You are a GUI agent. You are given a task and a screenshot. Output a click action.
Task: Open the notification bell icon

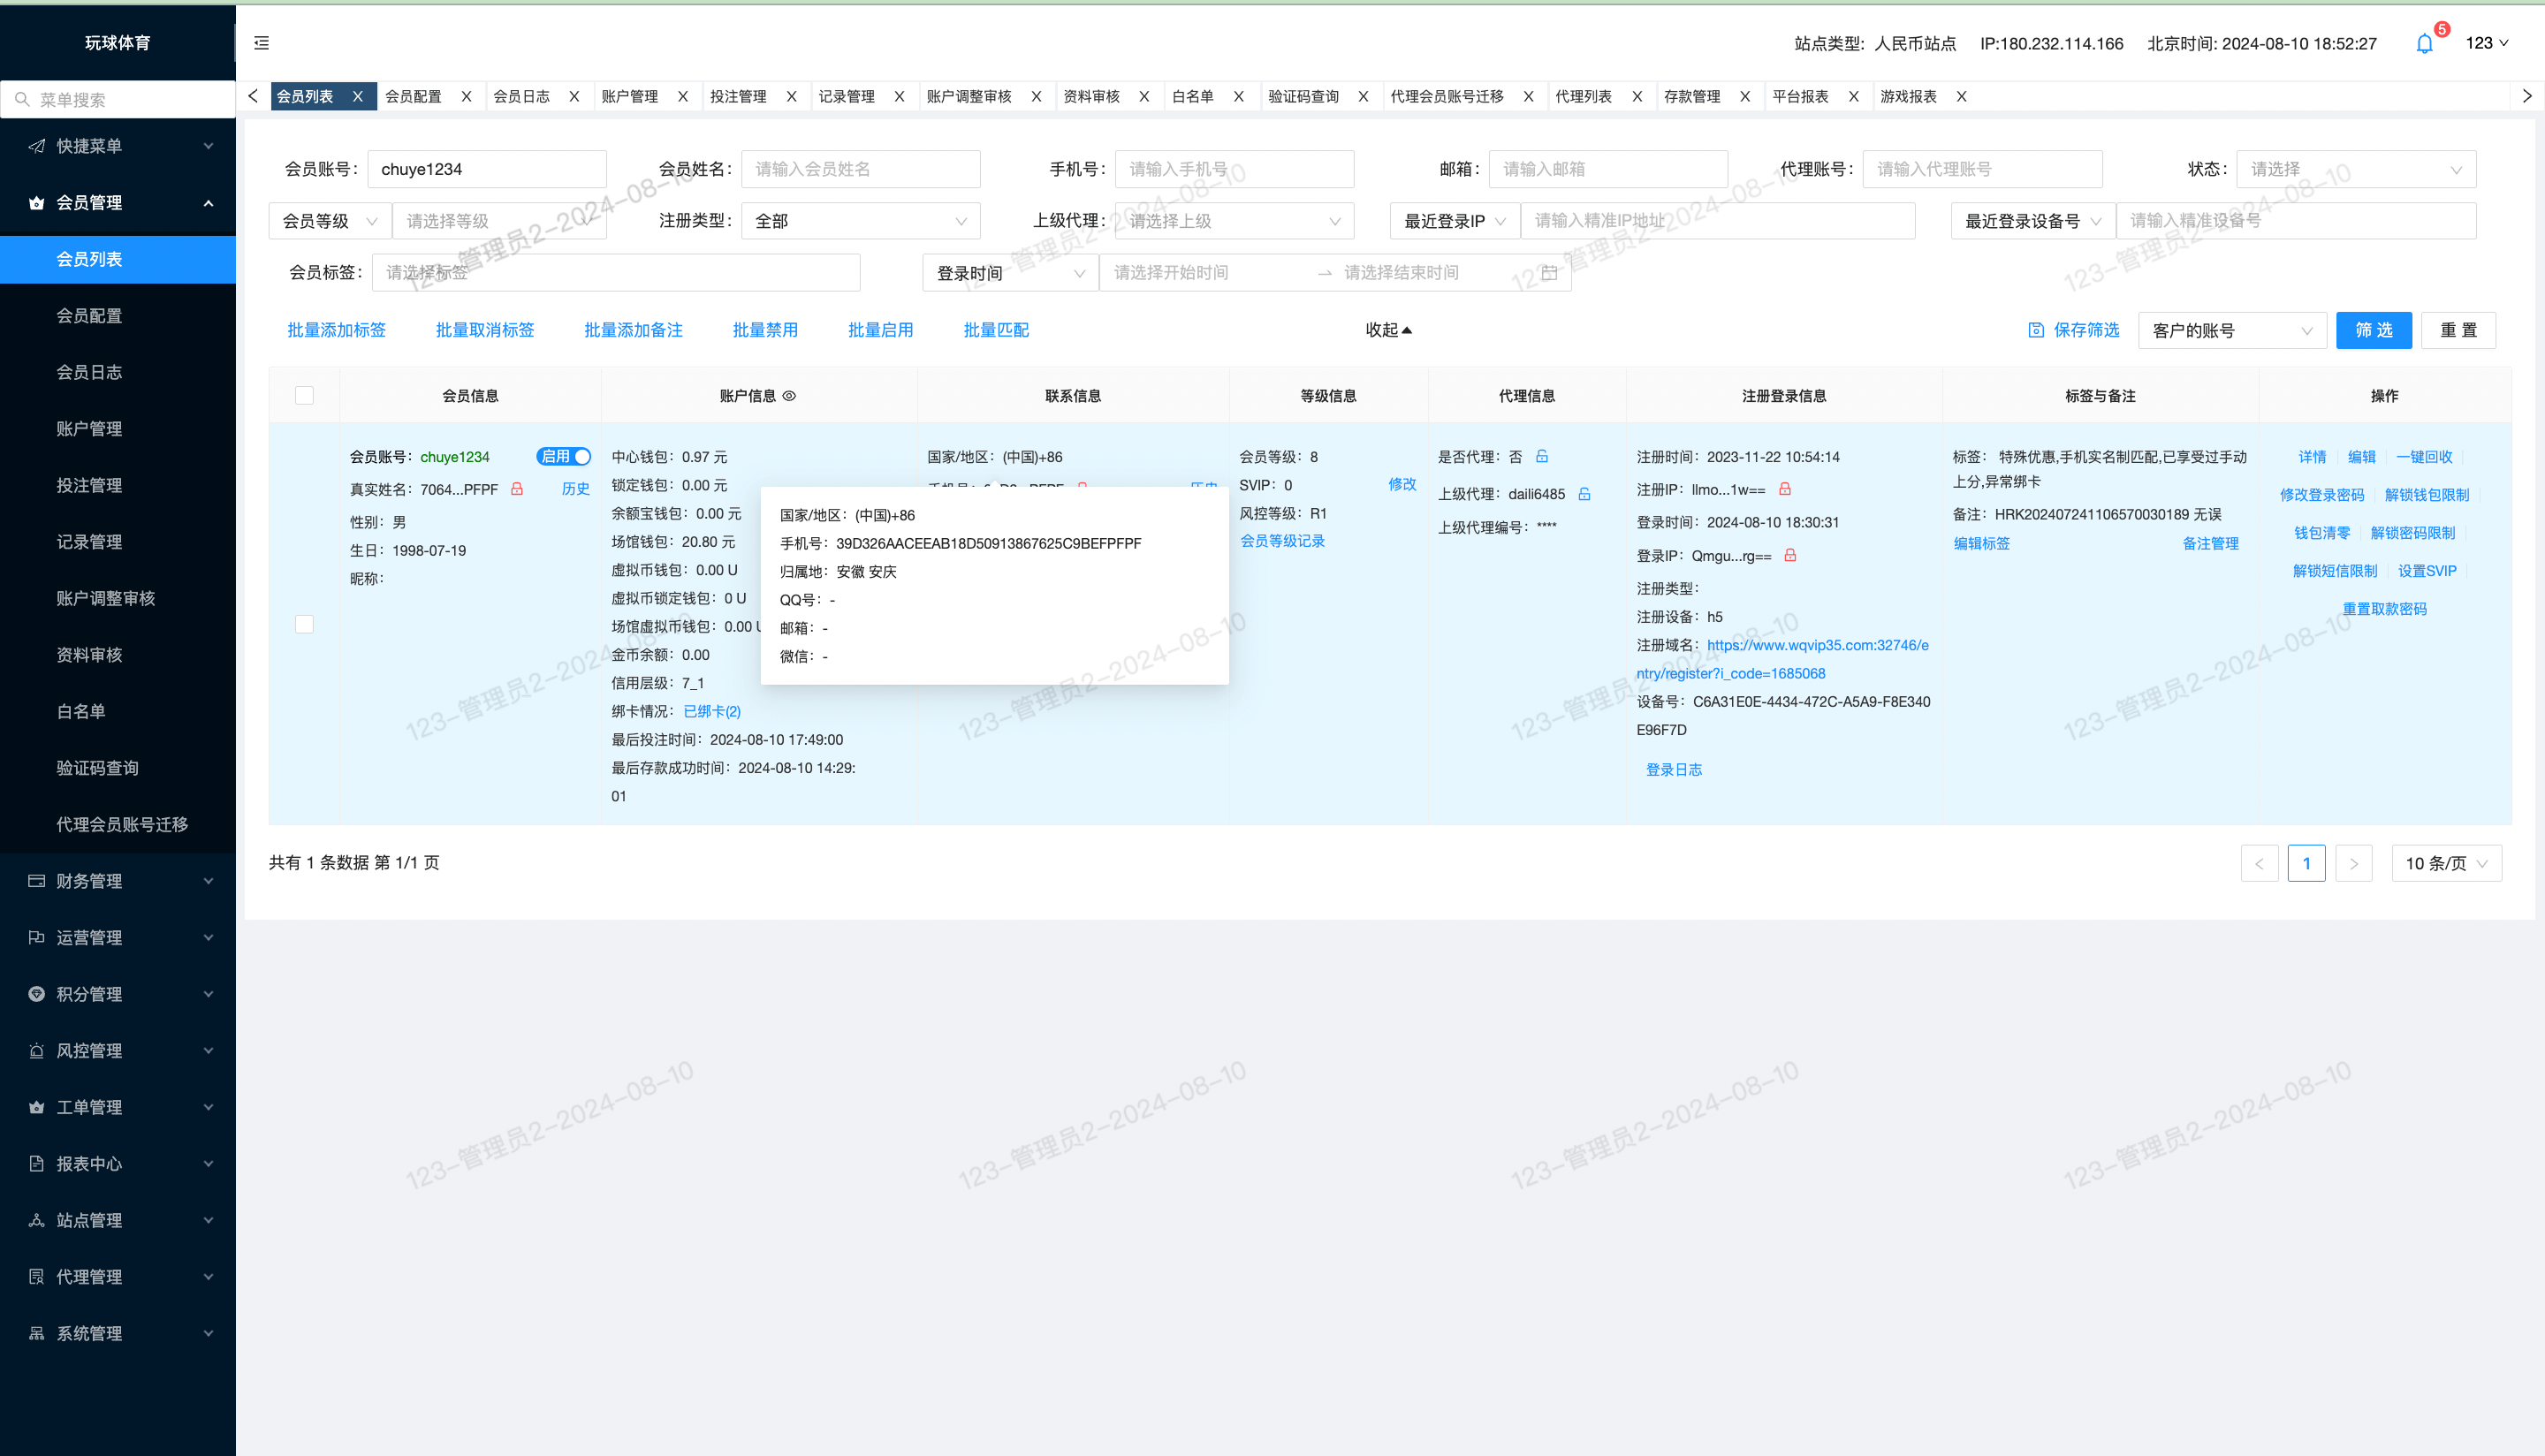(2424, 44)
